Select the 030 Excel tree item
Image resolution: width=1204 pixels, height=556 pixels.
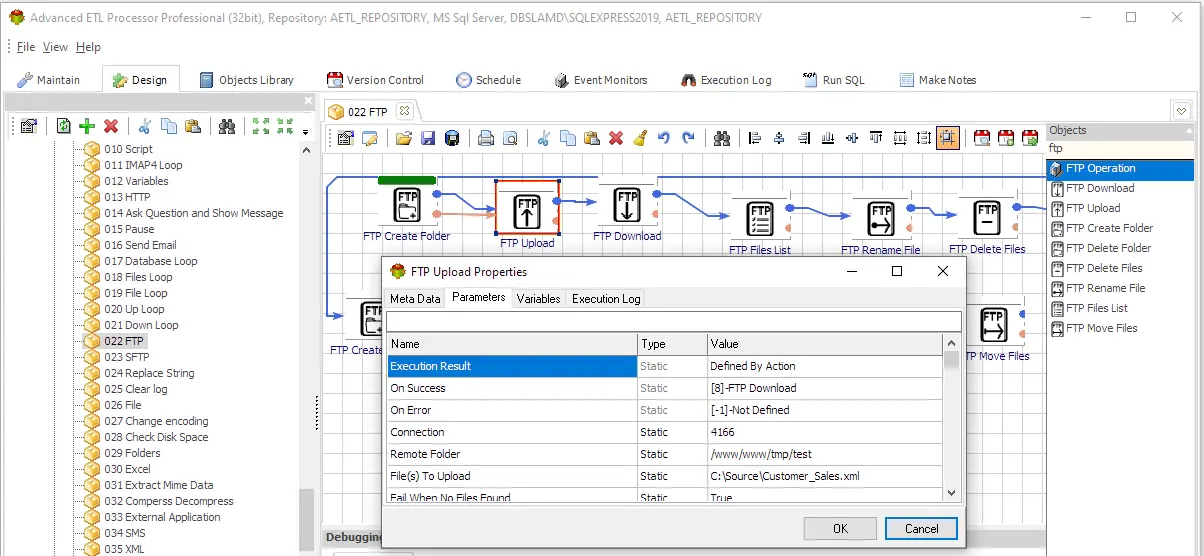point(127,469)
